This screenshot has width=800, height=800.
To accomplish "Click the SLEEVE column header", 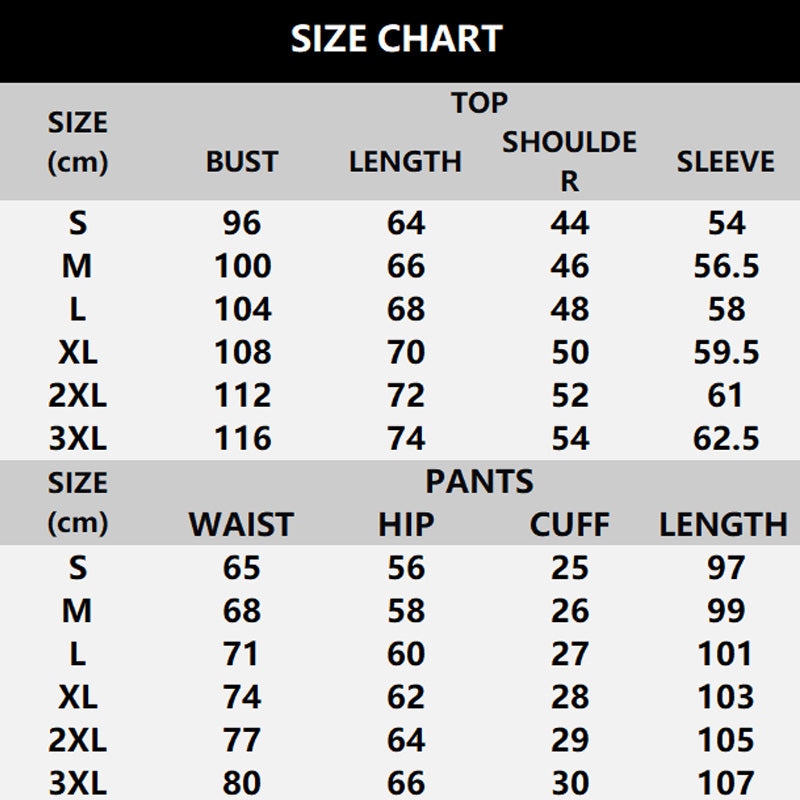I will click(x=725, y=162).
